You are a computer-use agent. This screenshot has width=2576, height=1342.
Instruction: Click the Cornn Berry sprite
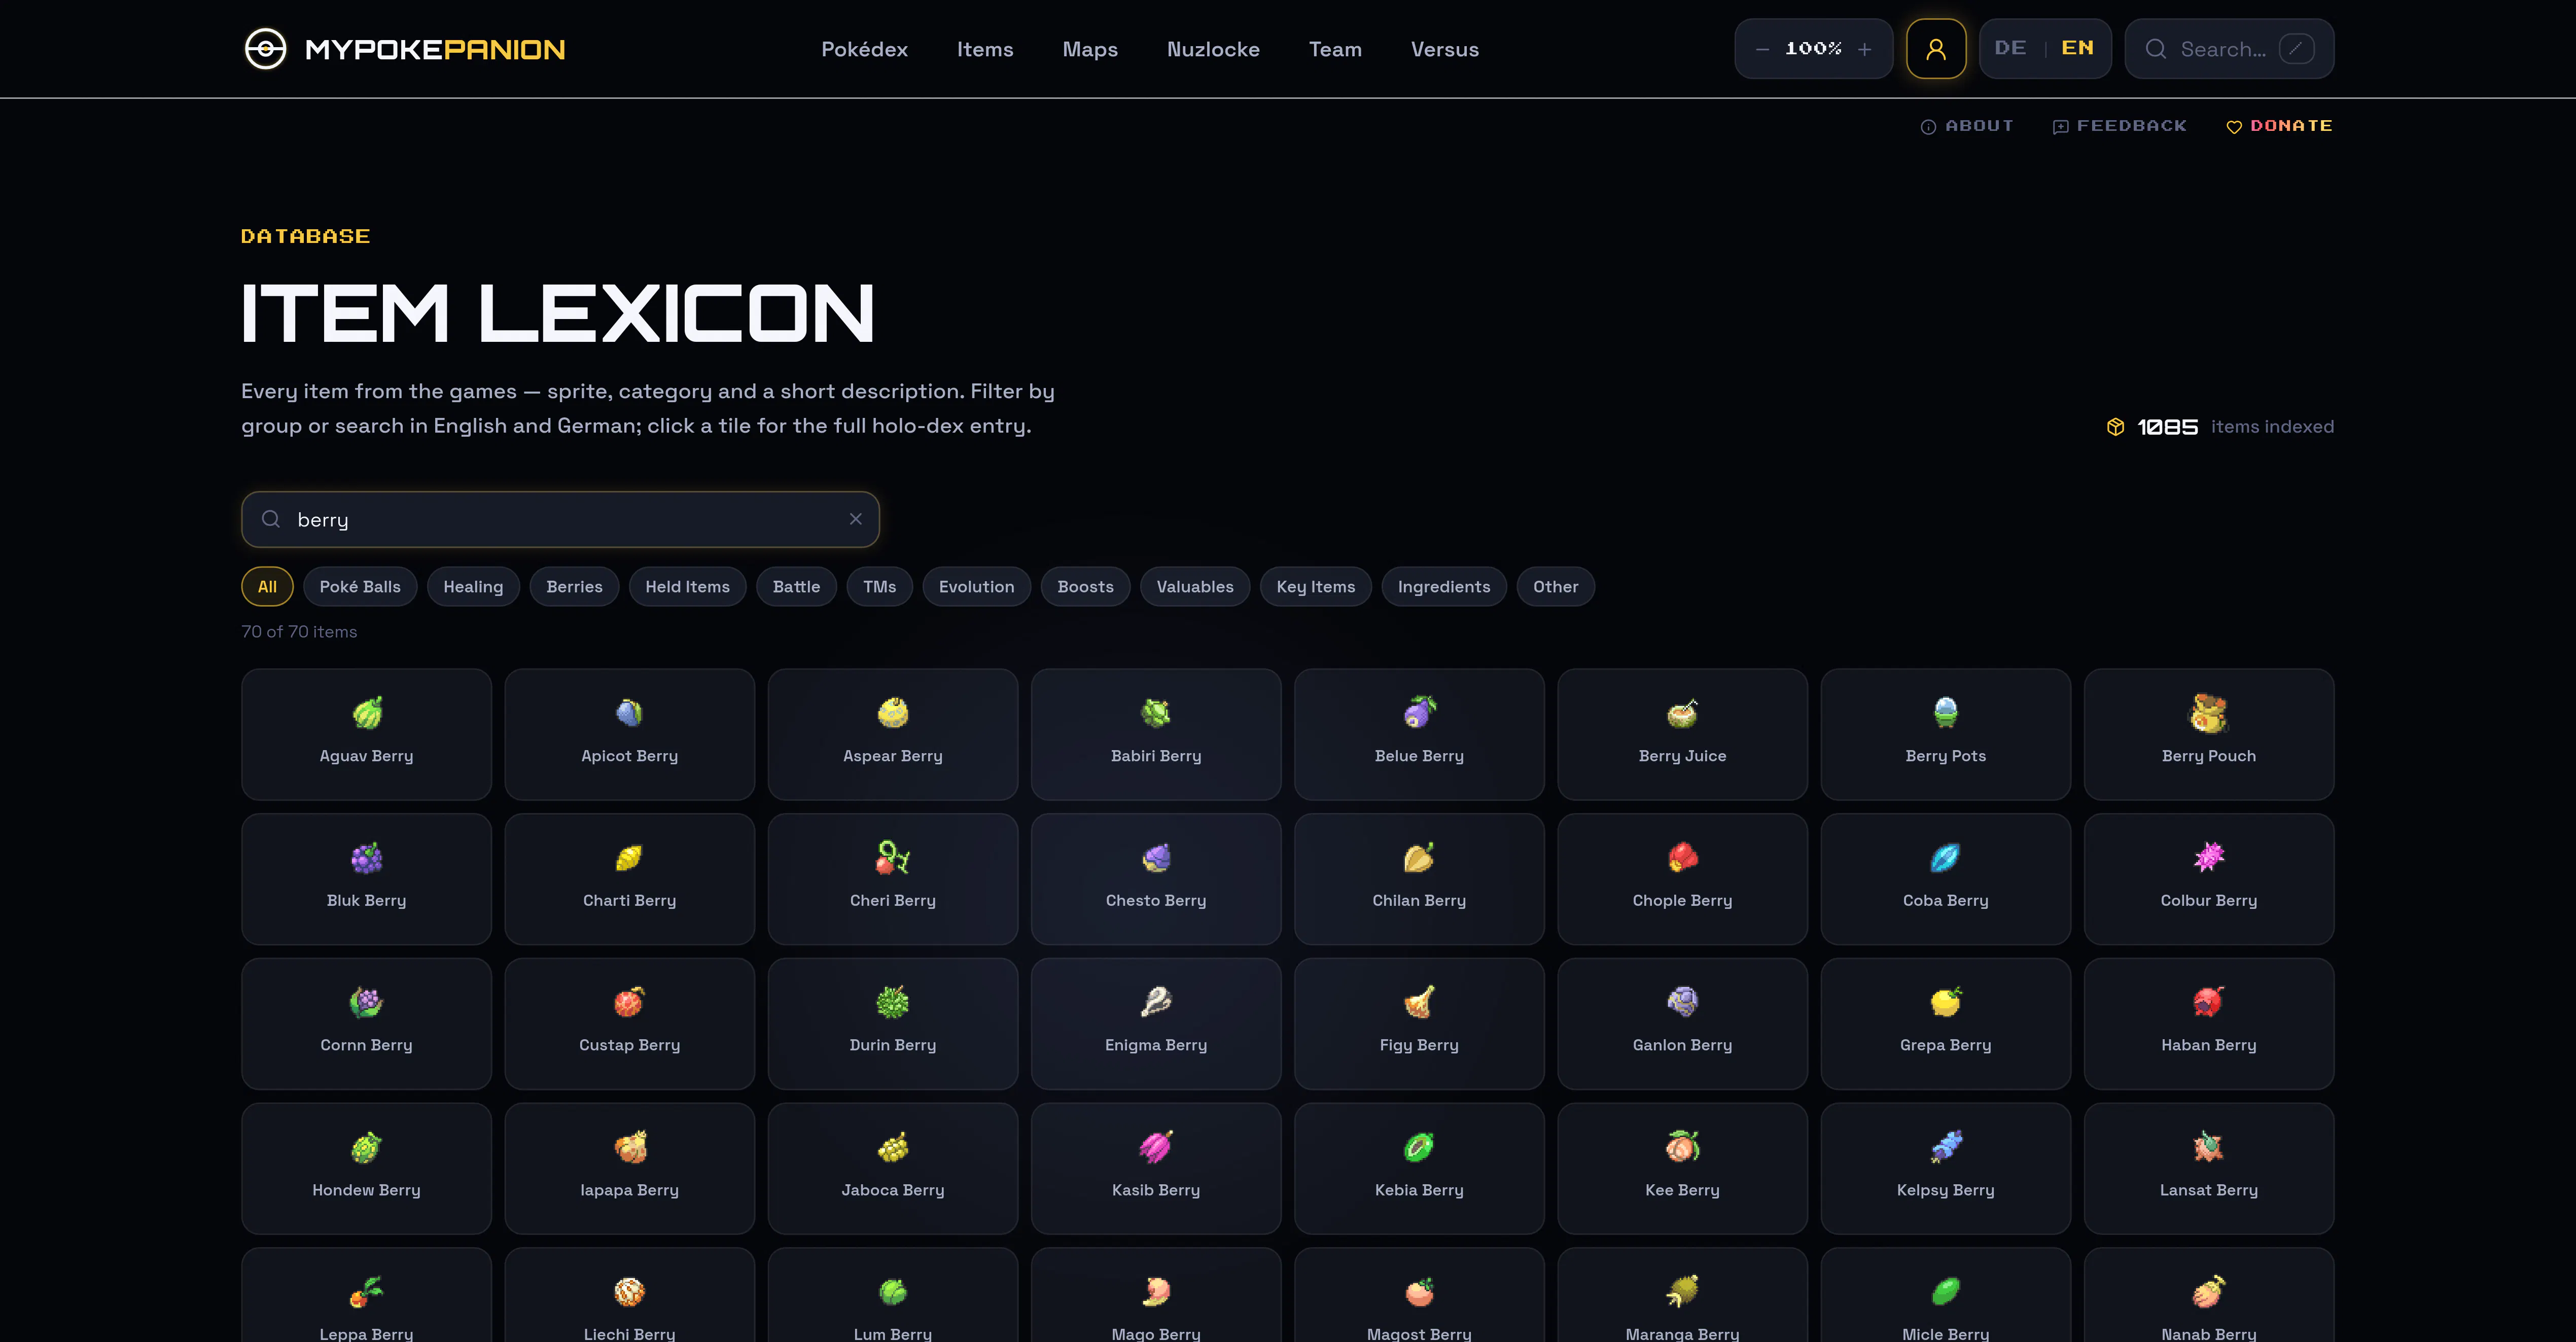[367, 1002]
